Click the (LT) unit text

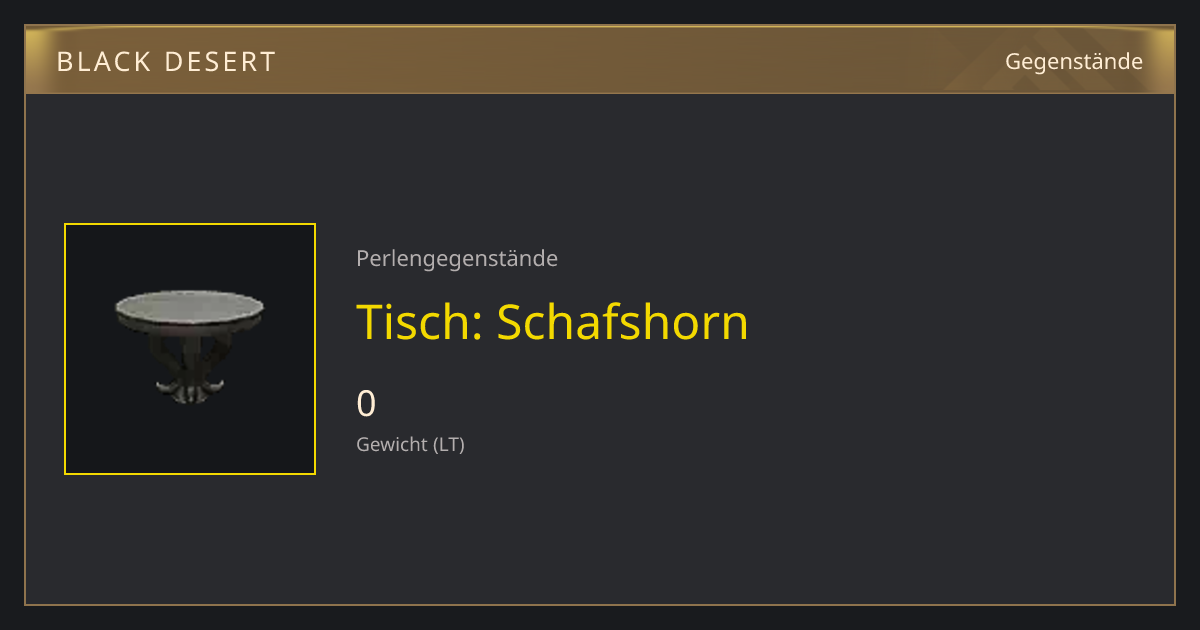point(448,444)
